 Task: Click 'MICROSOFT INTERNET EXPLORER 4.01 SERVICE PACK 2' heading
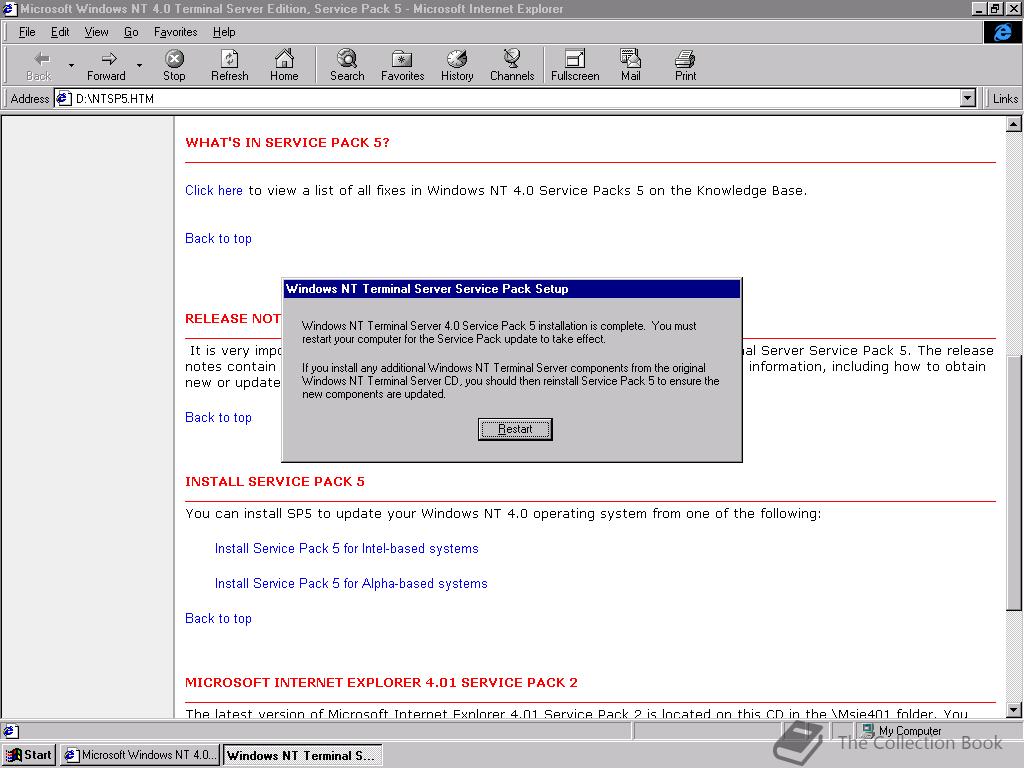click(x=381, y=682)
